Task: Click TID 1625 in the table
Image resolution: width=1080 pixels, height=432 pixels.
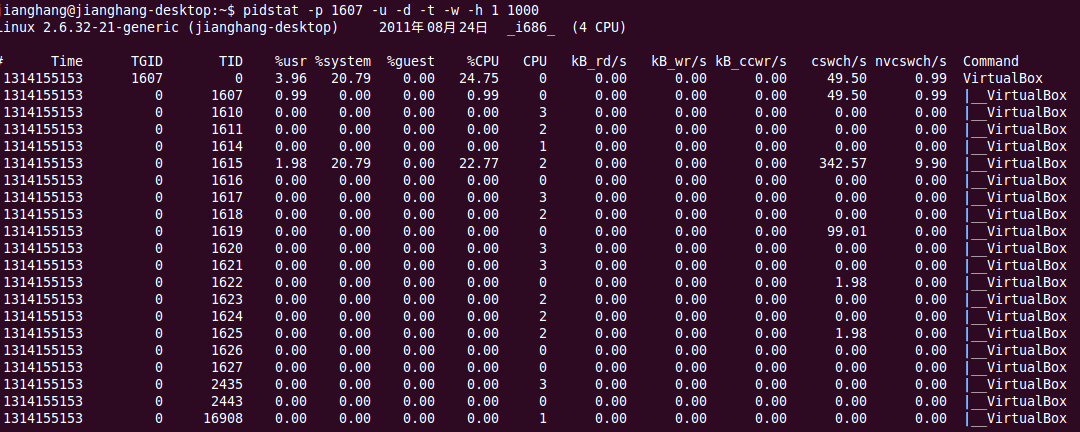Action: [227, 333]
